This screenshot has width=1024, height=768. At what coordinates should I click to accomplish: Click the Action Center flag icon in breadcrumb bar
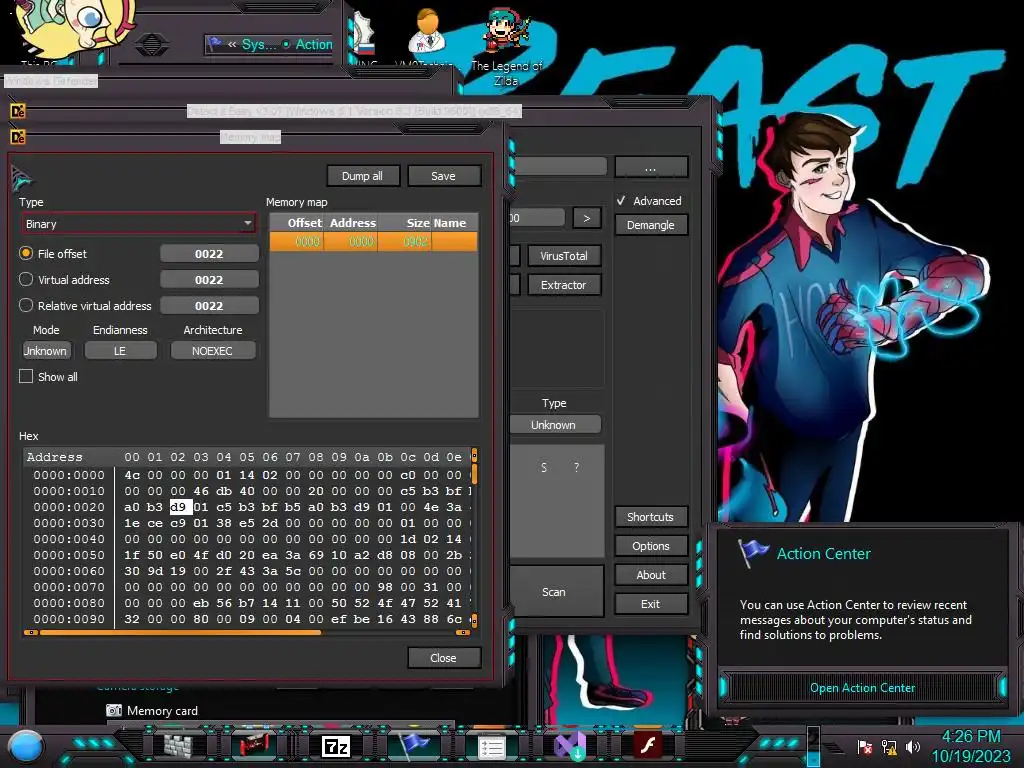point(214,44)
